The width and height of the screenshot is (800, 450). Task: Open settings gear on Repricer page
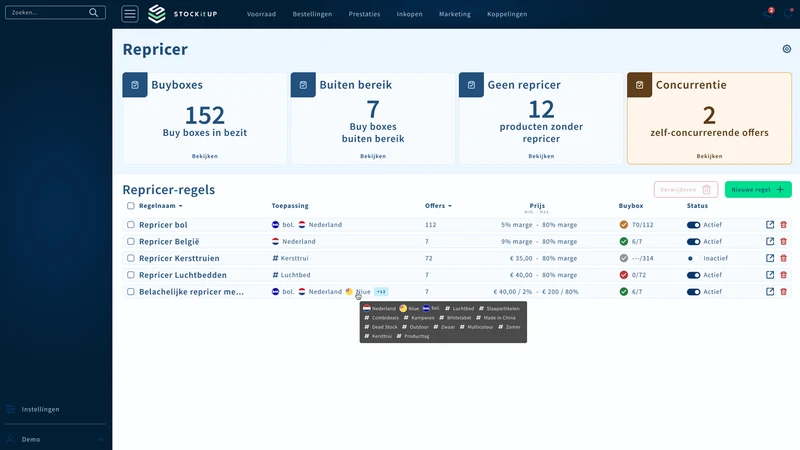[x=787, y=49]
